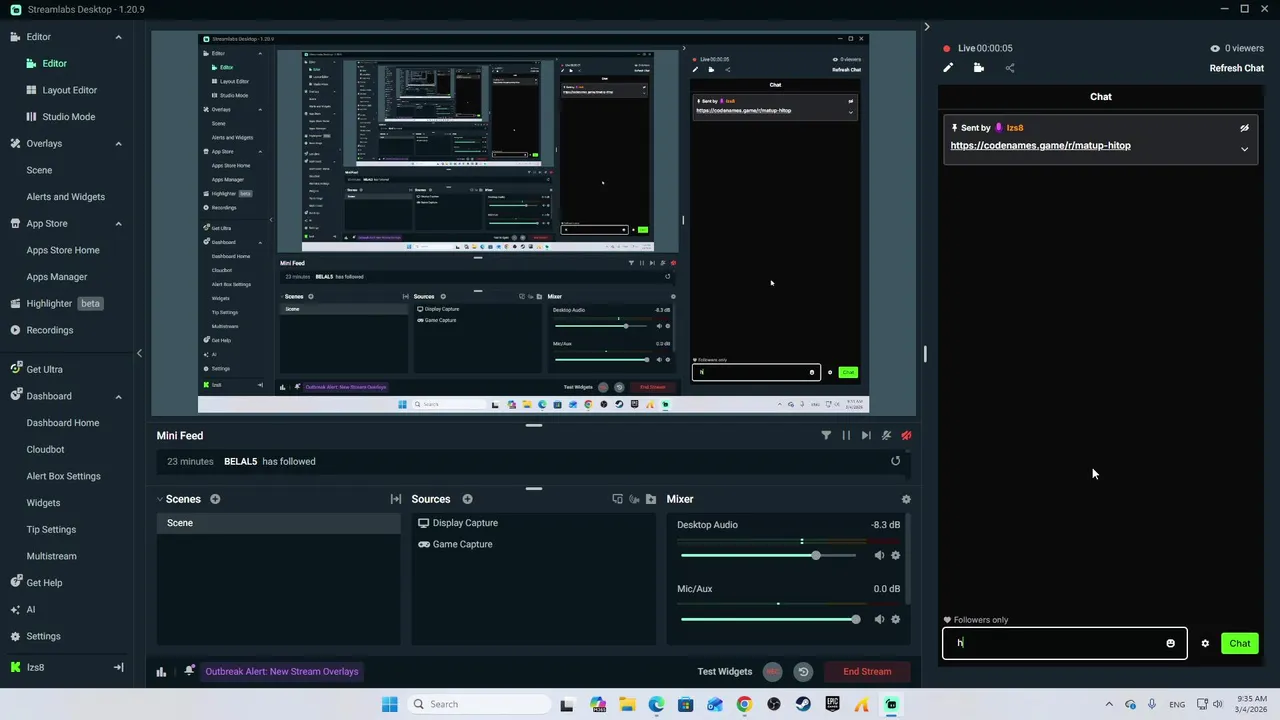Click the Test Widgets button

[724, 671]
